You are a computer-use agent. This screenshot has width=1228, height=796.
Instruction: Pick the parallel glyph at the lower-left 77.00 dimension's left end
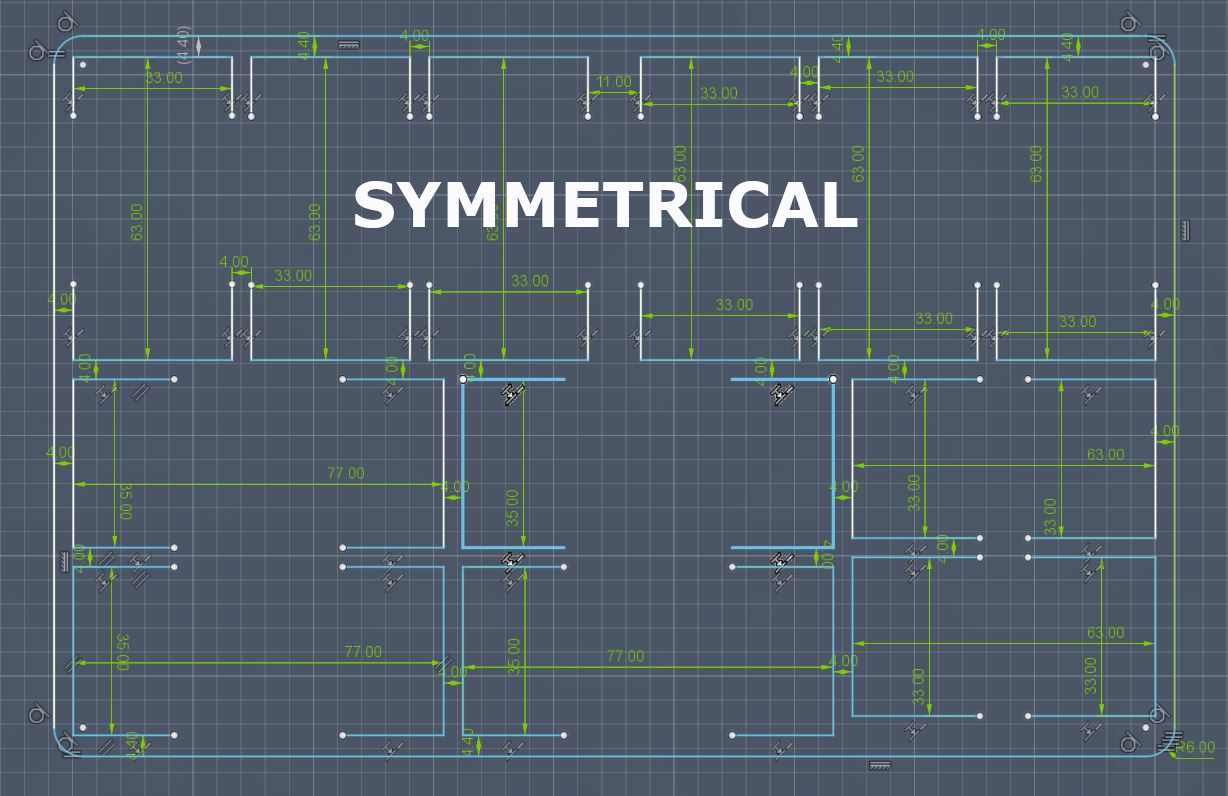pyautogui.click(x=72, y=663)
